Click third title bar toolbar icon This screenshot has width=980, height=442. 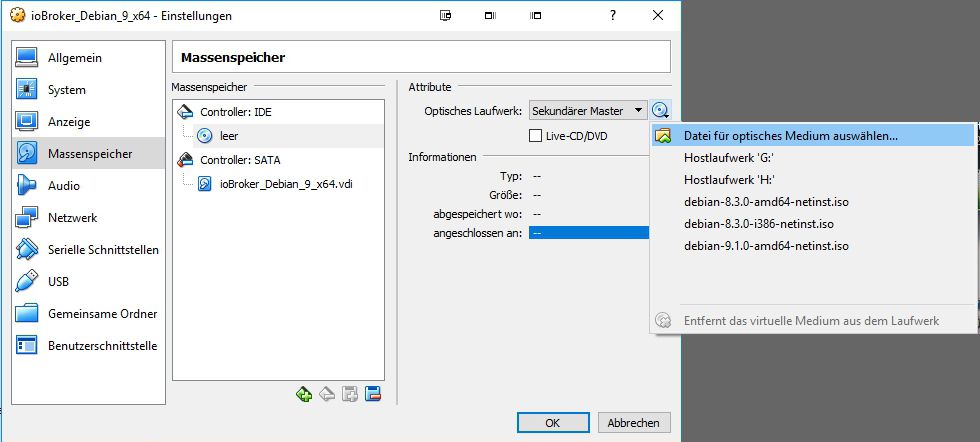click(536, 16)
